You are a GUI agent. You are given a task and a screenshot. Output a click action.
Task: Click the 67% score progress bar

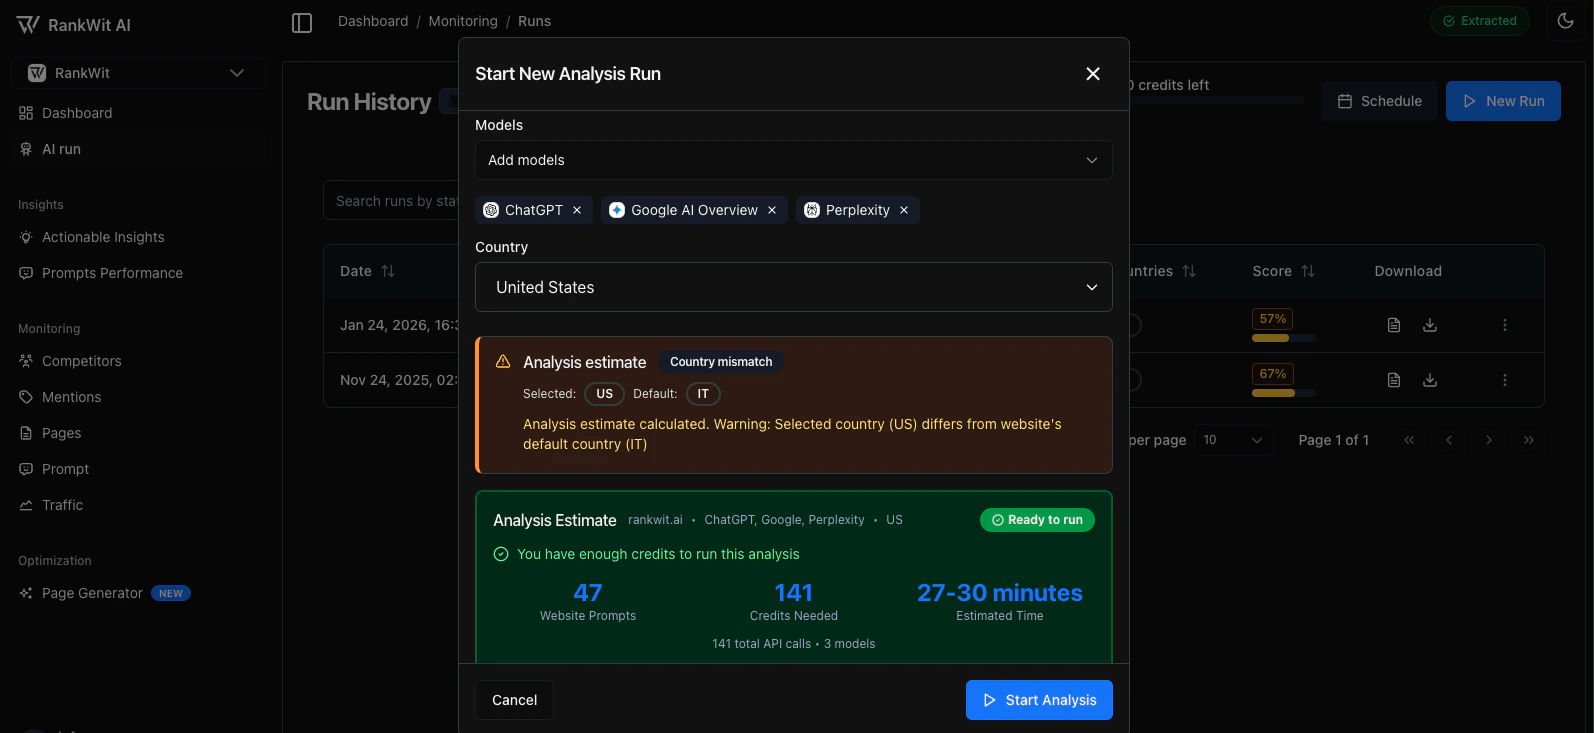point(1284,393)
